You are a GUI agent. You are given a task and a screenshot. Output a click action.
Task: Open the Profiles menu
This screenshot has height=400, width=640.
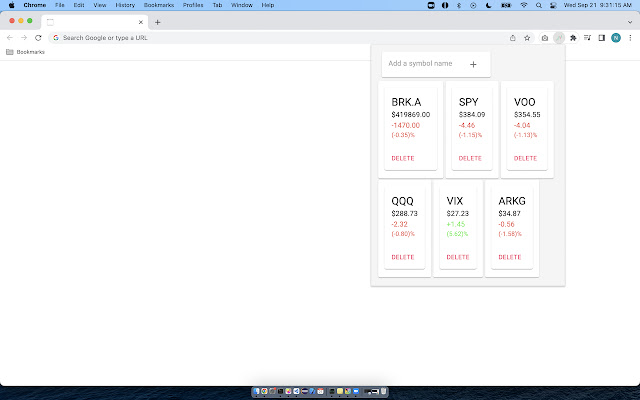193,5
